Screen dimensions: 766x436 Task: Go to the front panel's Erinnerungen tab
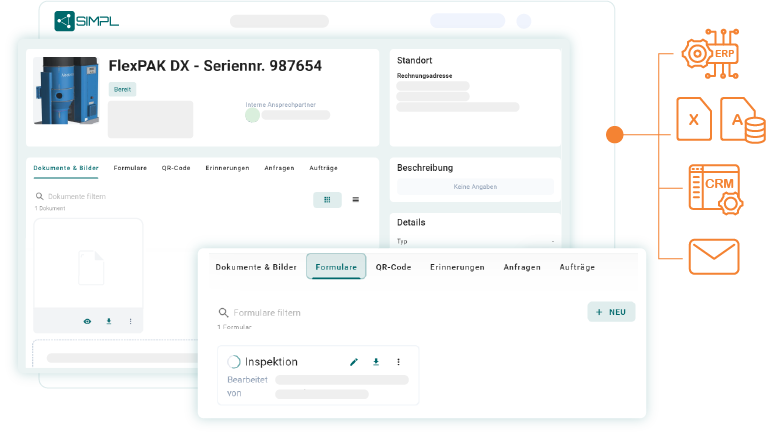pos(457,268)
